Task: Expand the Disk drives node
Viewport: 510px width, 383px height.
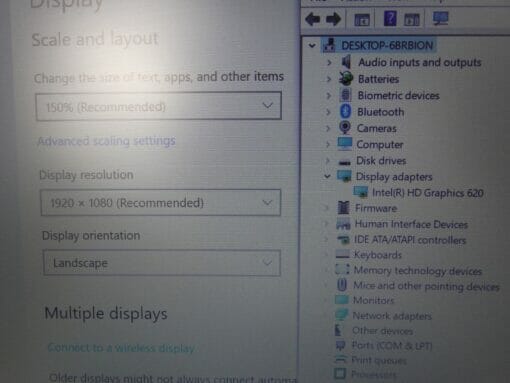Action: [x=328, y=161]
